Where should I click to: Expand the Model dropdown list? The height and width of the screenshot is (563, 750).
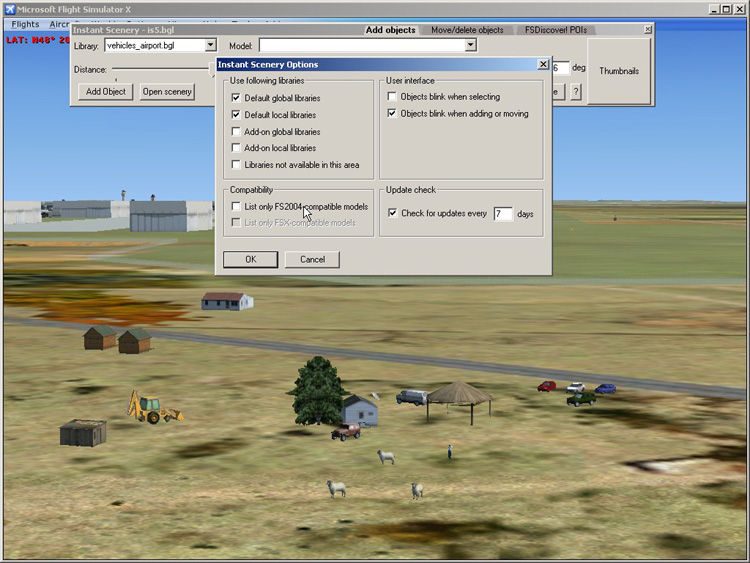coord(471,45)
